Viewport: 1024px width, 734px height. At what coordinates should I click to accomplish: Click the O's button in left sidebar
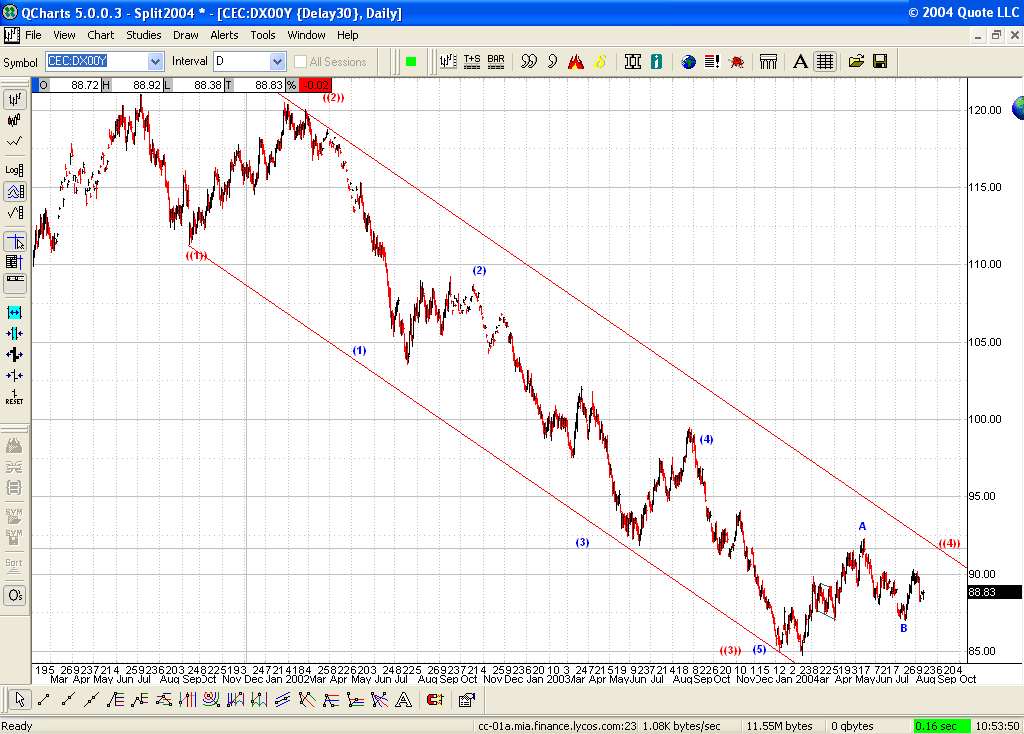pos(14,596)
